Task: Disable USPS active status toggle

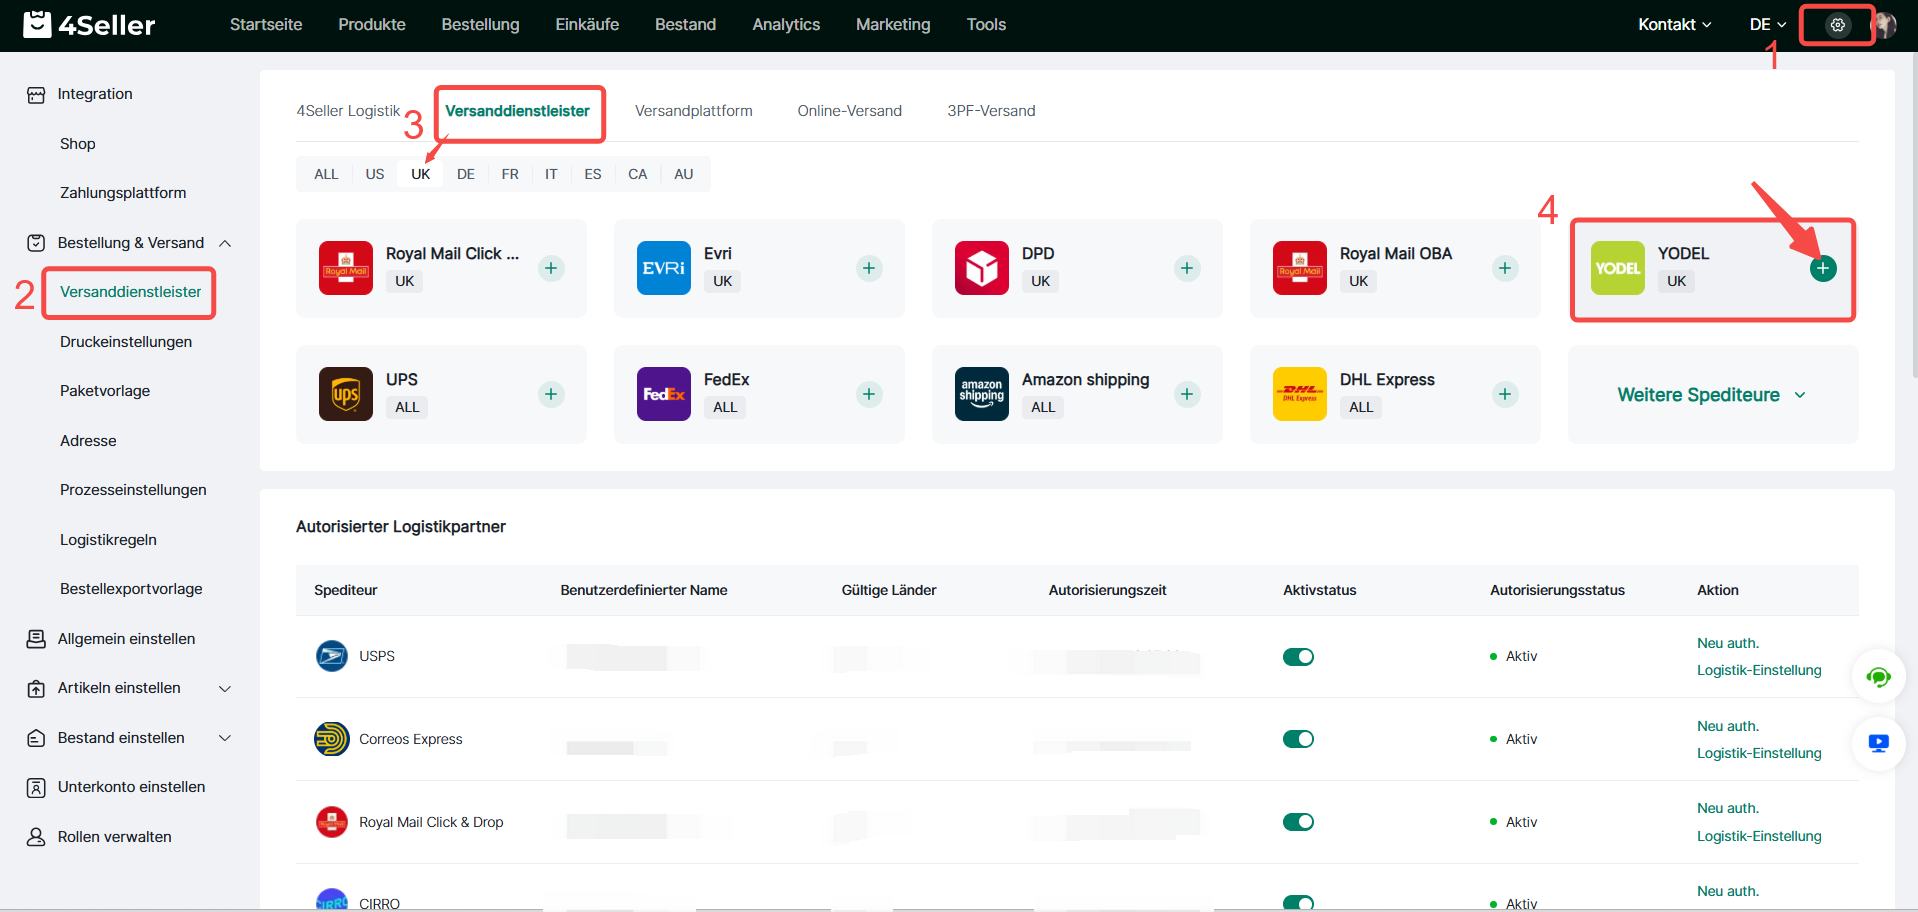Action: [x=1298, y=657]
